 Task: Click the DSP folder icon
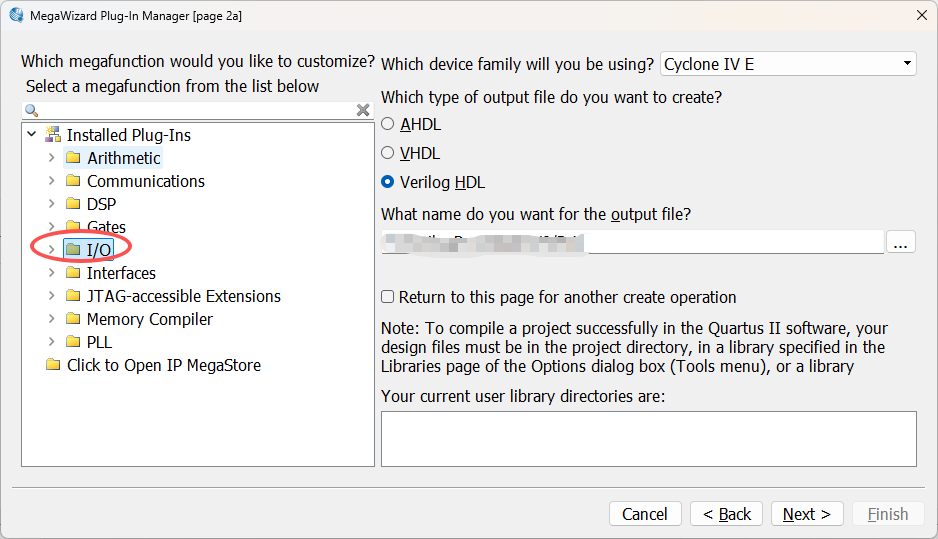click(73, 203)
